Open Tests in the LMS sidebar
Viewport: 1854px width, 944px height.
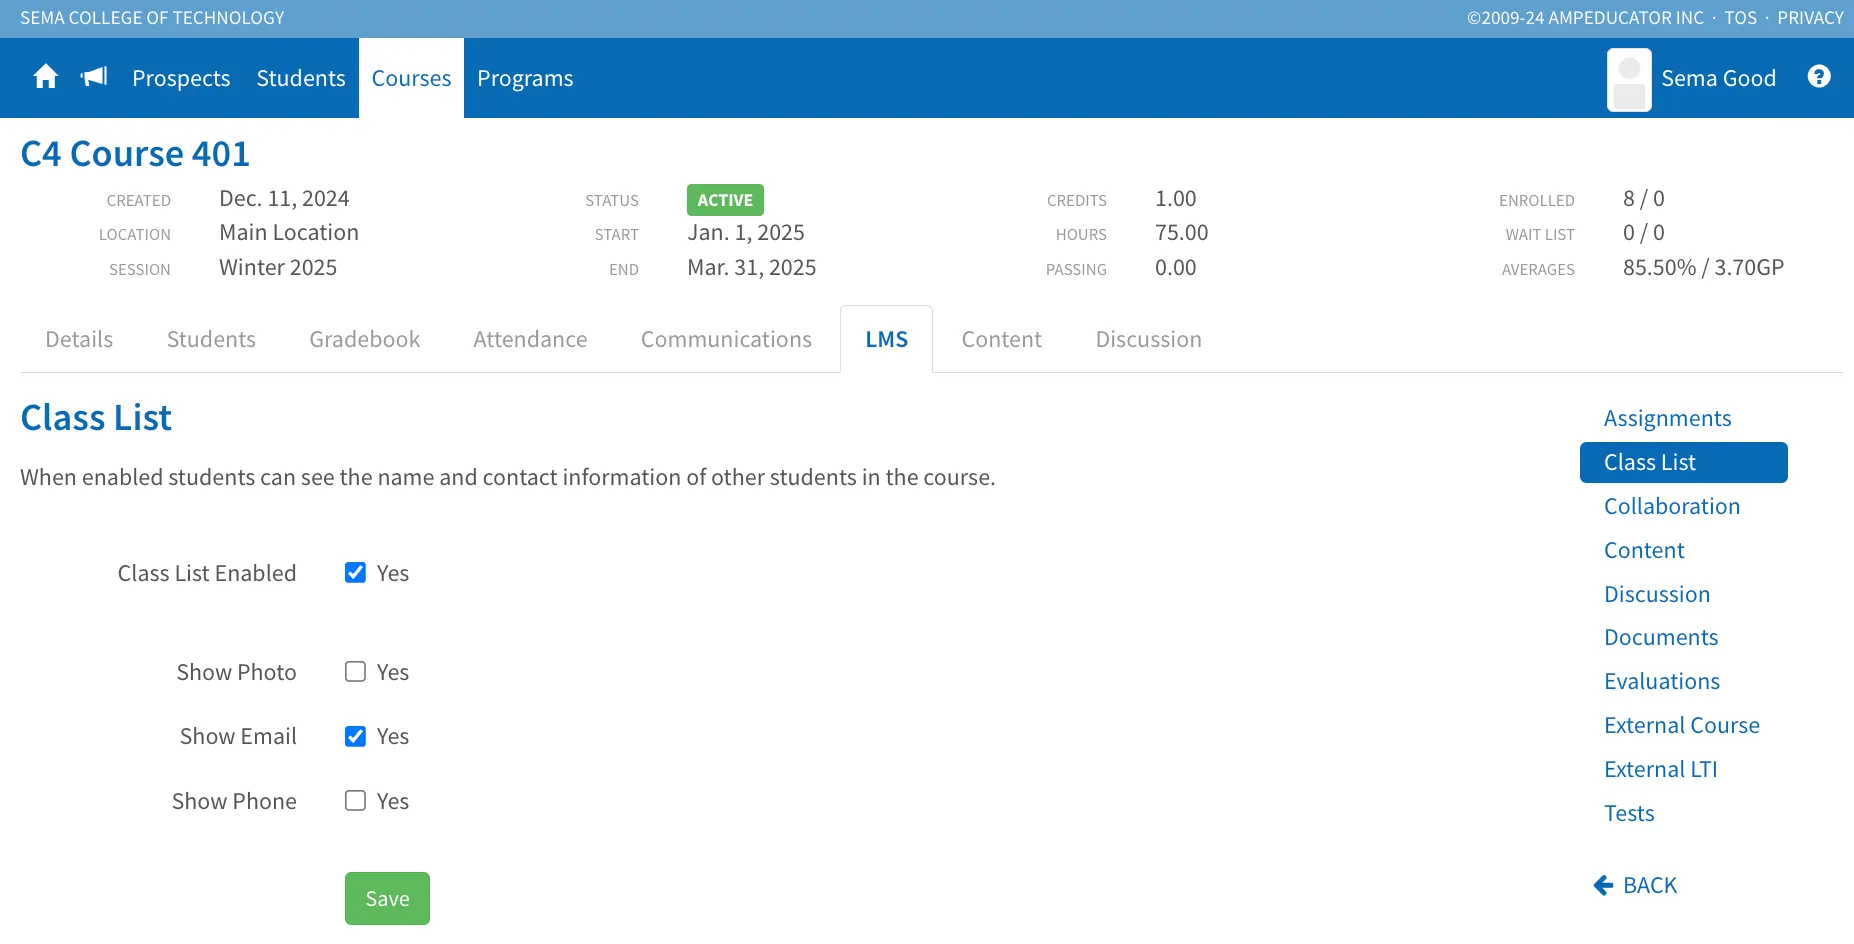click(1629, 813)
